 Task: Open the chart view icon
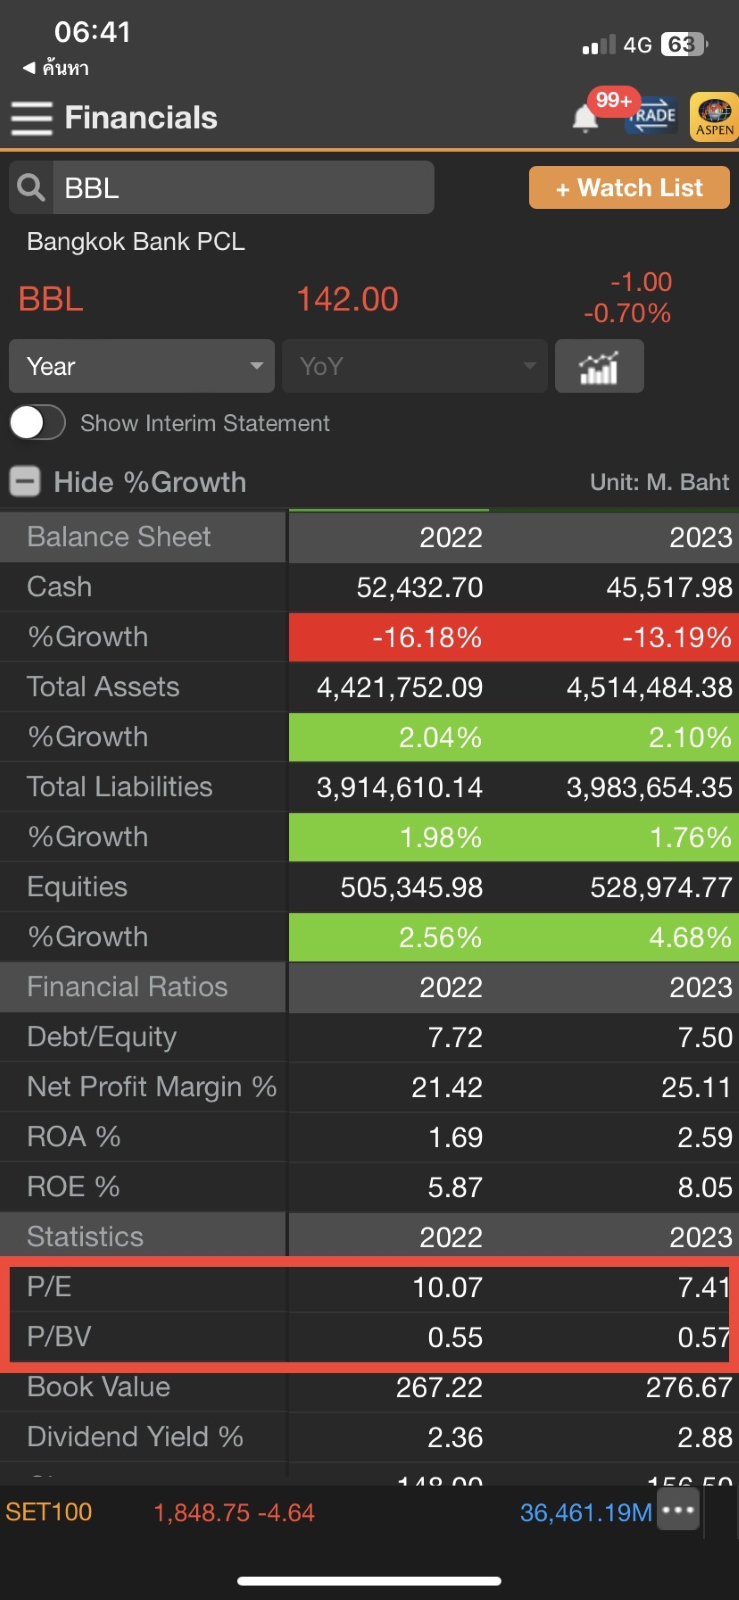pyautogui.click(x=598, y=367)
